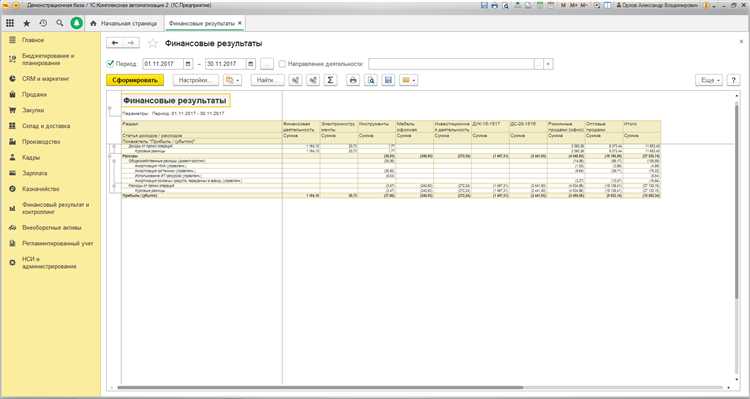
Task: Open report variants dropdown button
Action: (x=232, y=80)
